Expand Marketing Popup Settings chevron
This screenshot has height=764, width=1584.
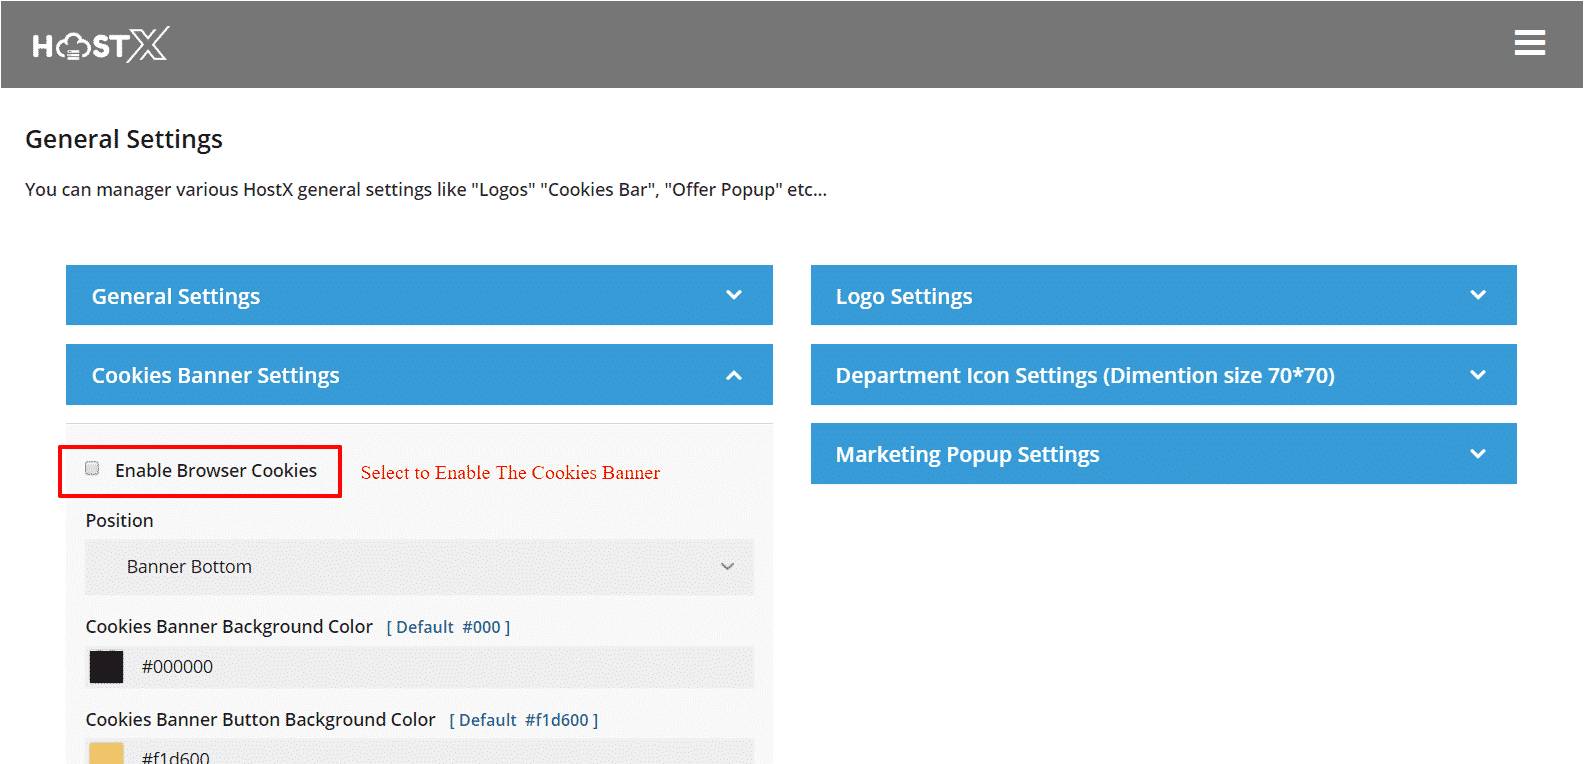(x=1478, y=454)
